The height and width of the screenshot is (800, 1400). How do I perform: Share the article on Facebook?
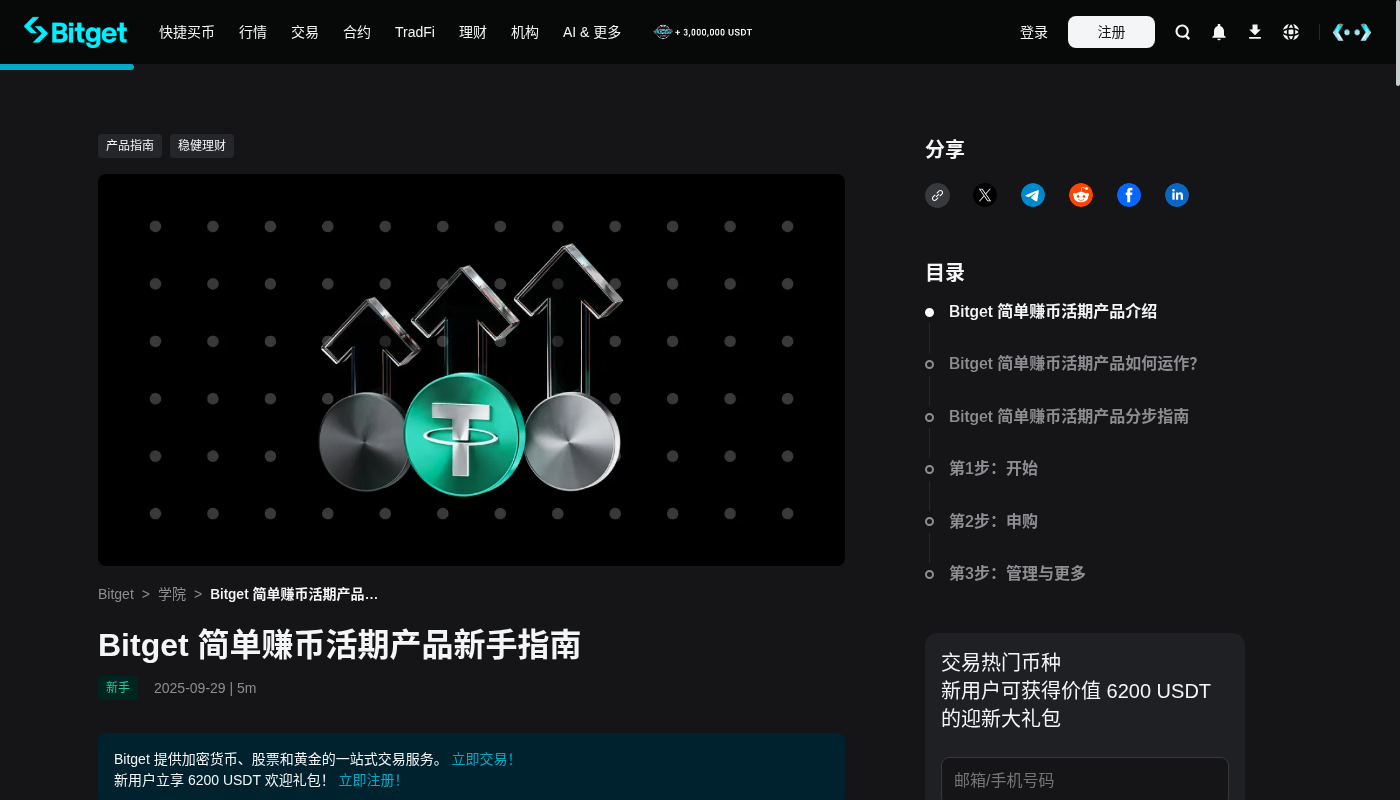1129,195
